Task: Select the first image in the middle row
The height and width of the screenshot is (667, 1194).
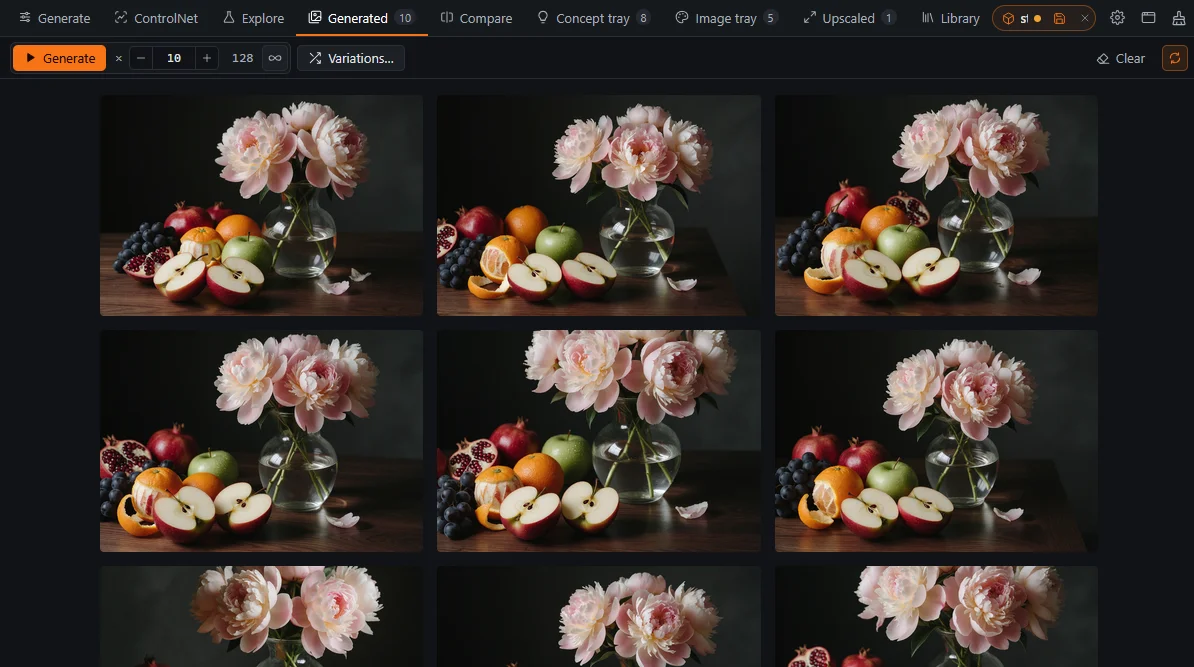Action: (x=261, y=441)
